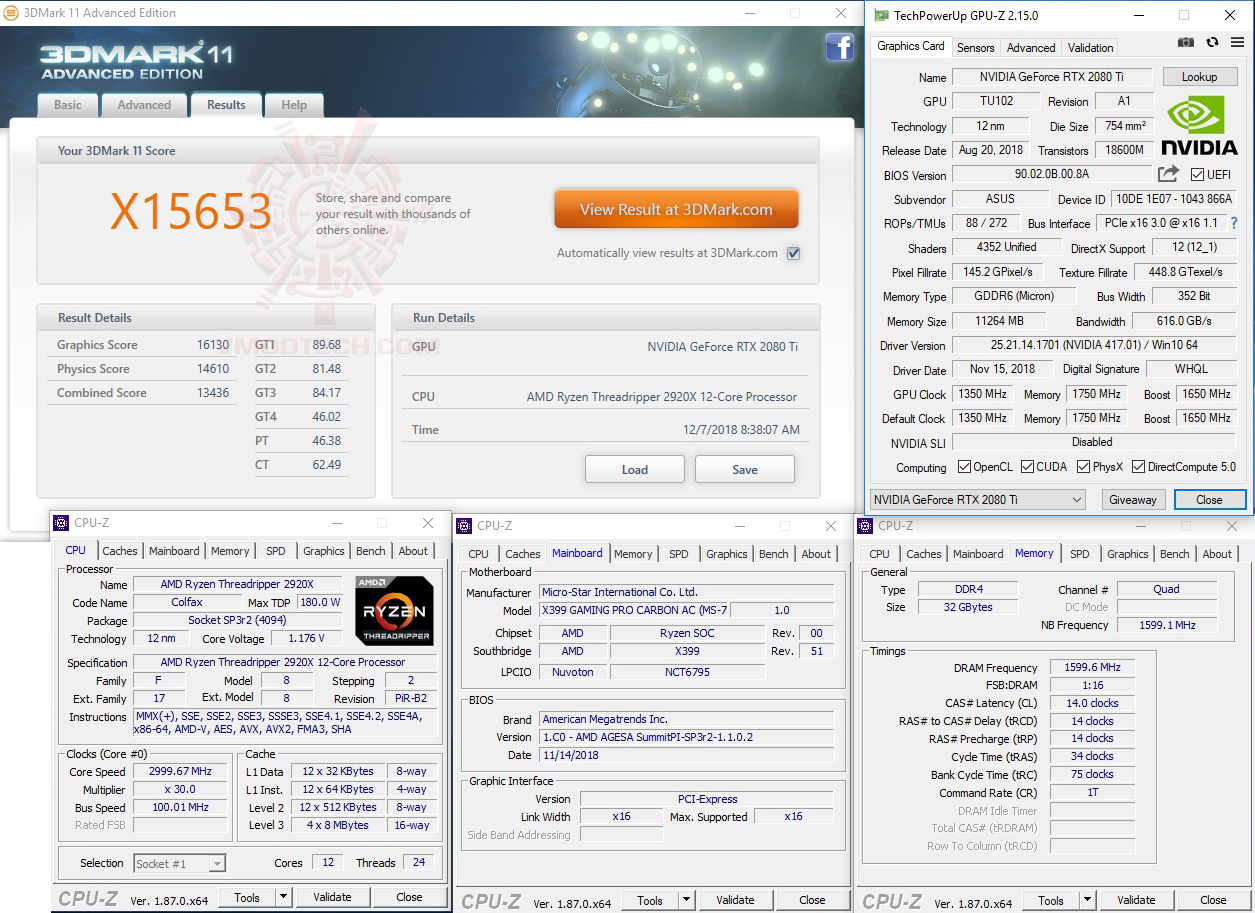Open the GPU selector dropdown in GPU-Z
This screenshot has width=1255, height=913.
tap(977, 499)
